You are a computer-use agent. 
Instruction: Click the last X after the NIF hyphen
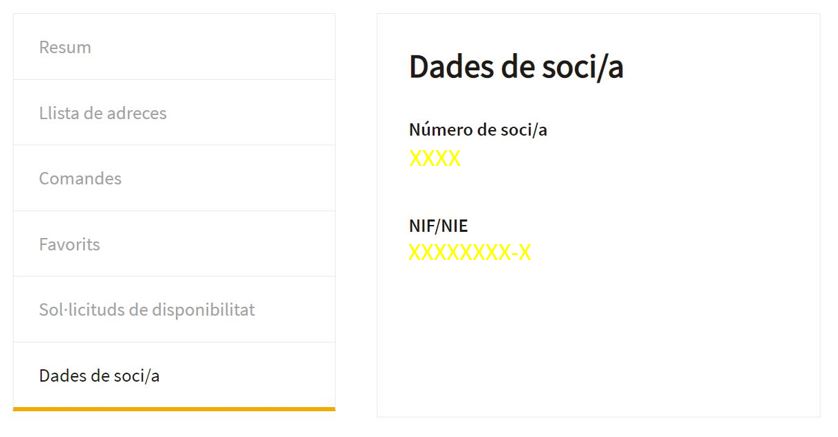point(524,253)
